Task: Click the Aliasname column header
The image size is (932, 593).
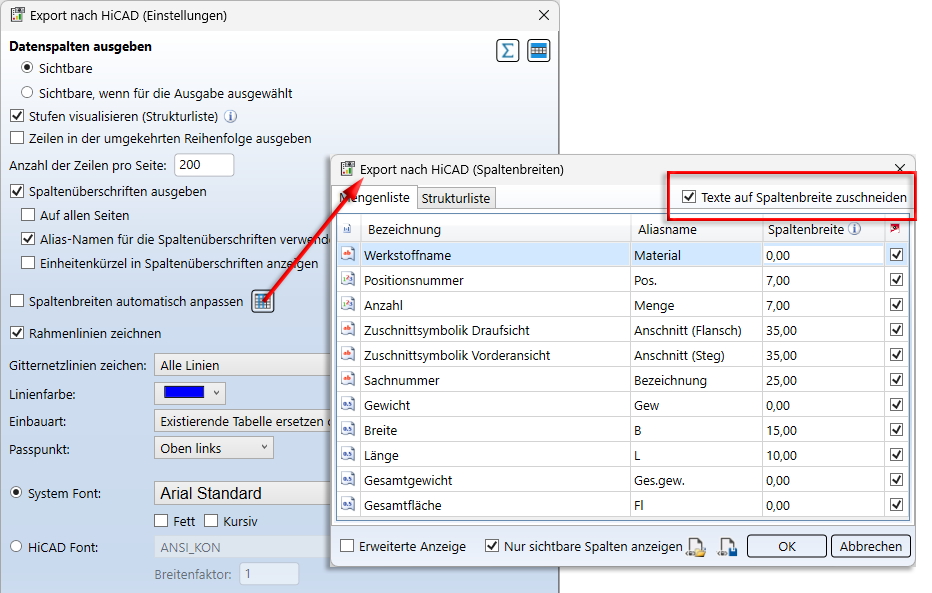Action: pos(697,229)
